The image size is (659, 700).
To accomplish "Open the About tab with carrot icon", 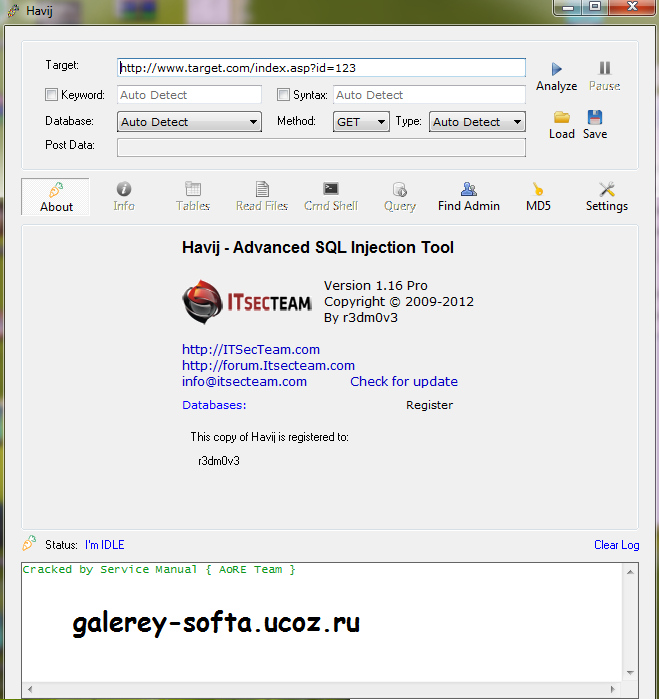I will tap(56, 197).
